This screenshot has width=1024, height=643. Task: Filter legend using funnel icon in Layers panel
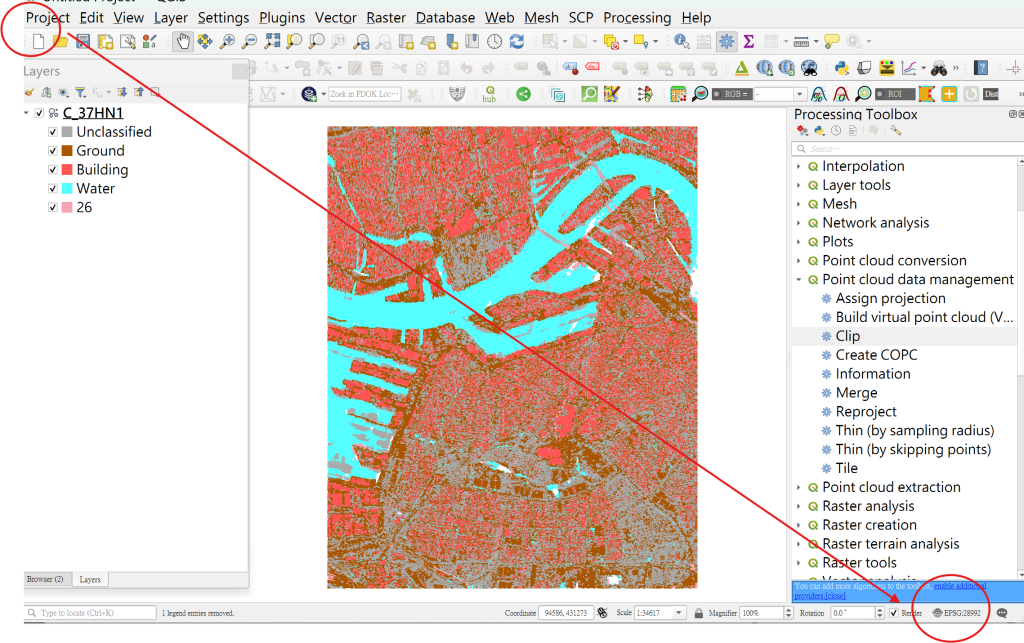(x=80, y=93)
